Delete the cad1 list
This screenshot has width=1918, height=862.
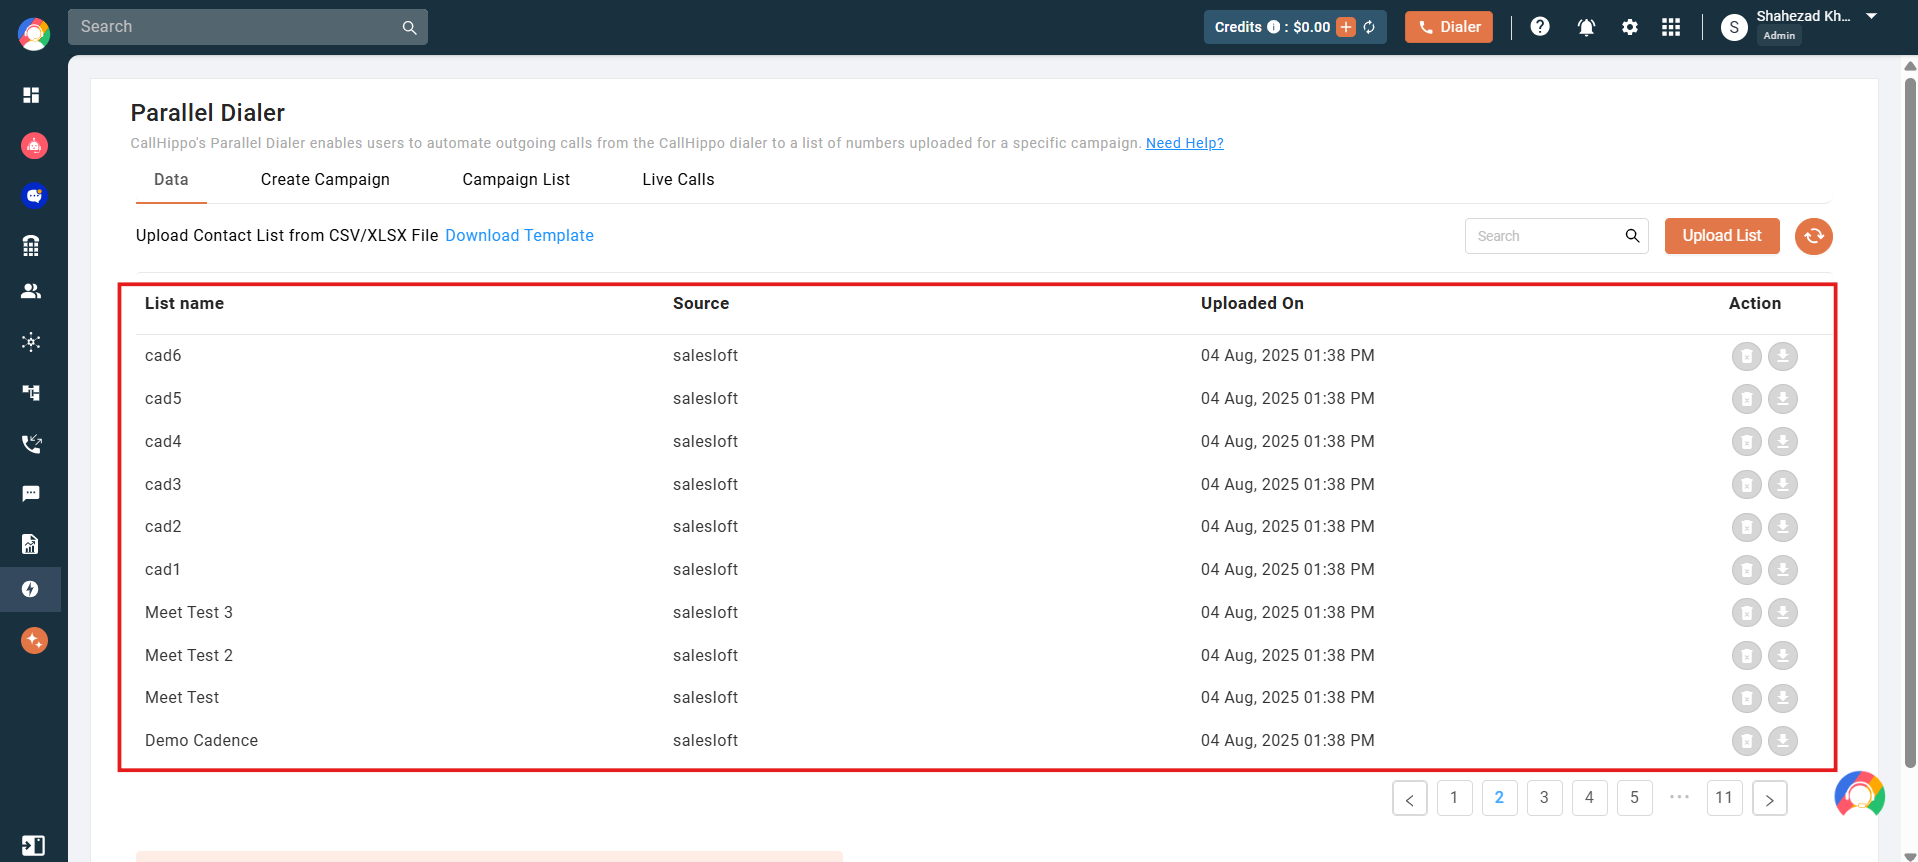(x=1747, y=570)
